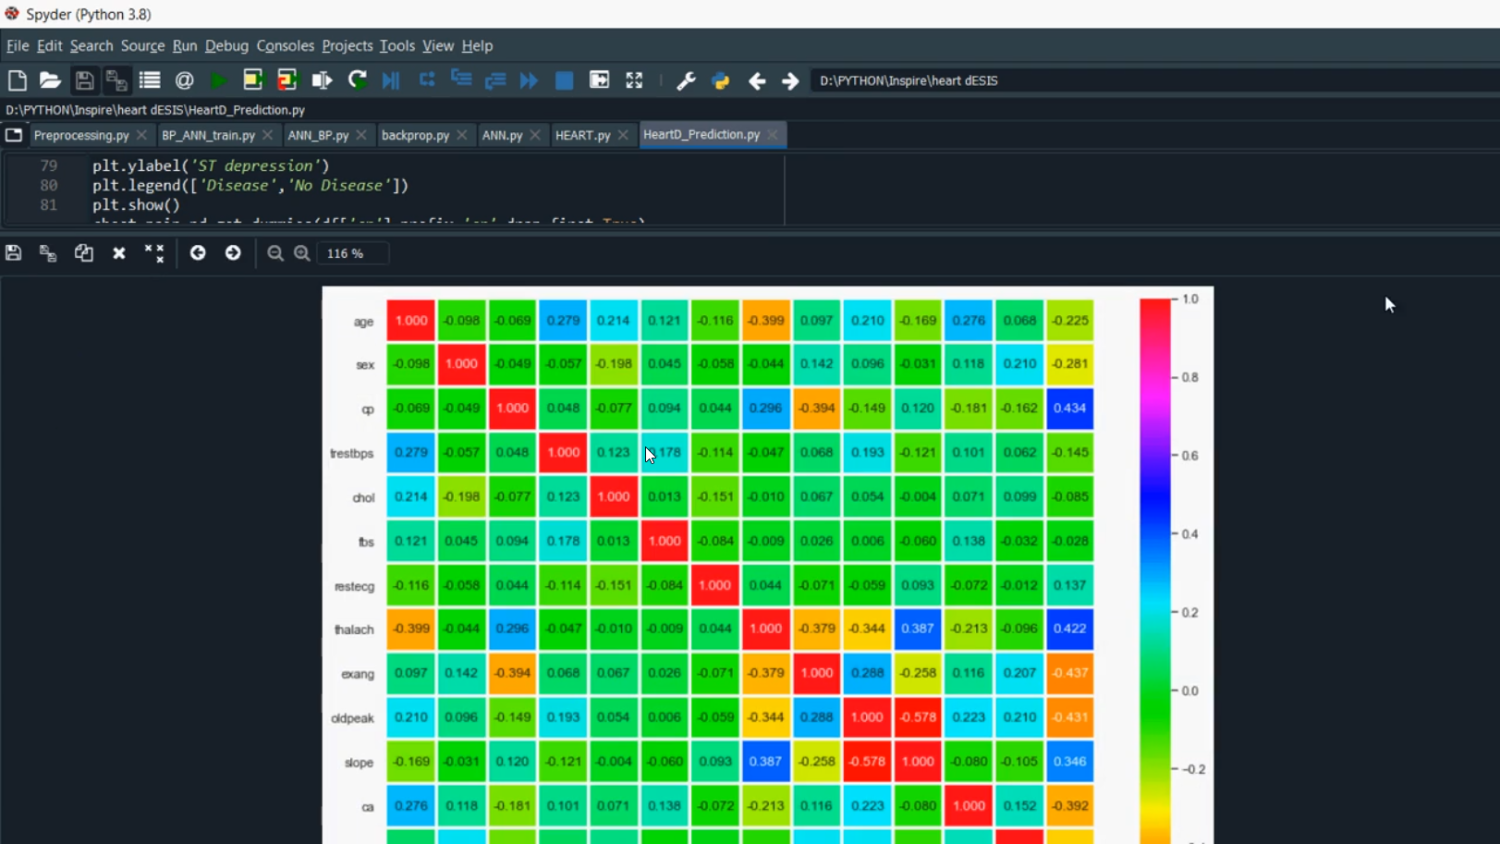The image size is (1500, 844).
Task: Zoom in on the correlation heatmap
Action: pos(302,253)
